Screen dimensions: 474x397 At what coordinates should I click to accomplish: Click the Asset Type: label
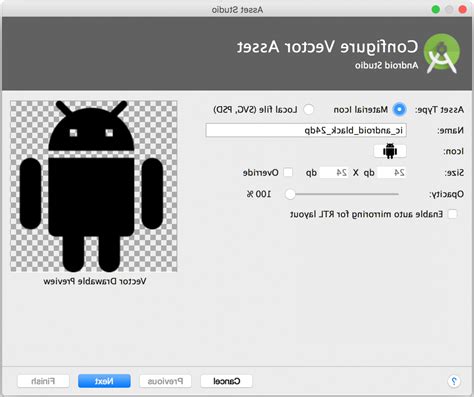click(x=439, y=110)
